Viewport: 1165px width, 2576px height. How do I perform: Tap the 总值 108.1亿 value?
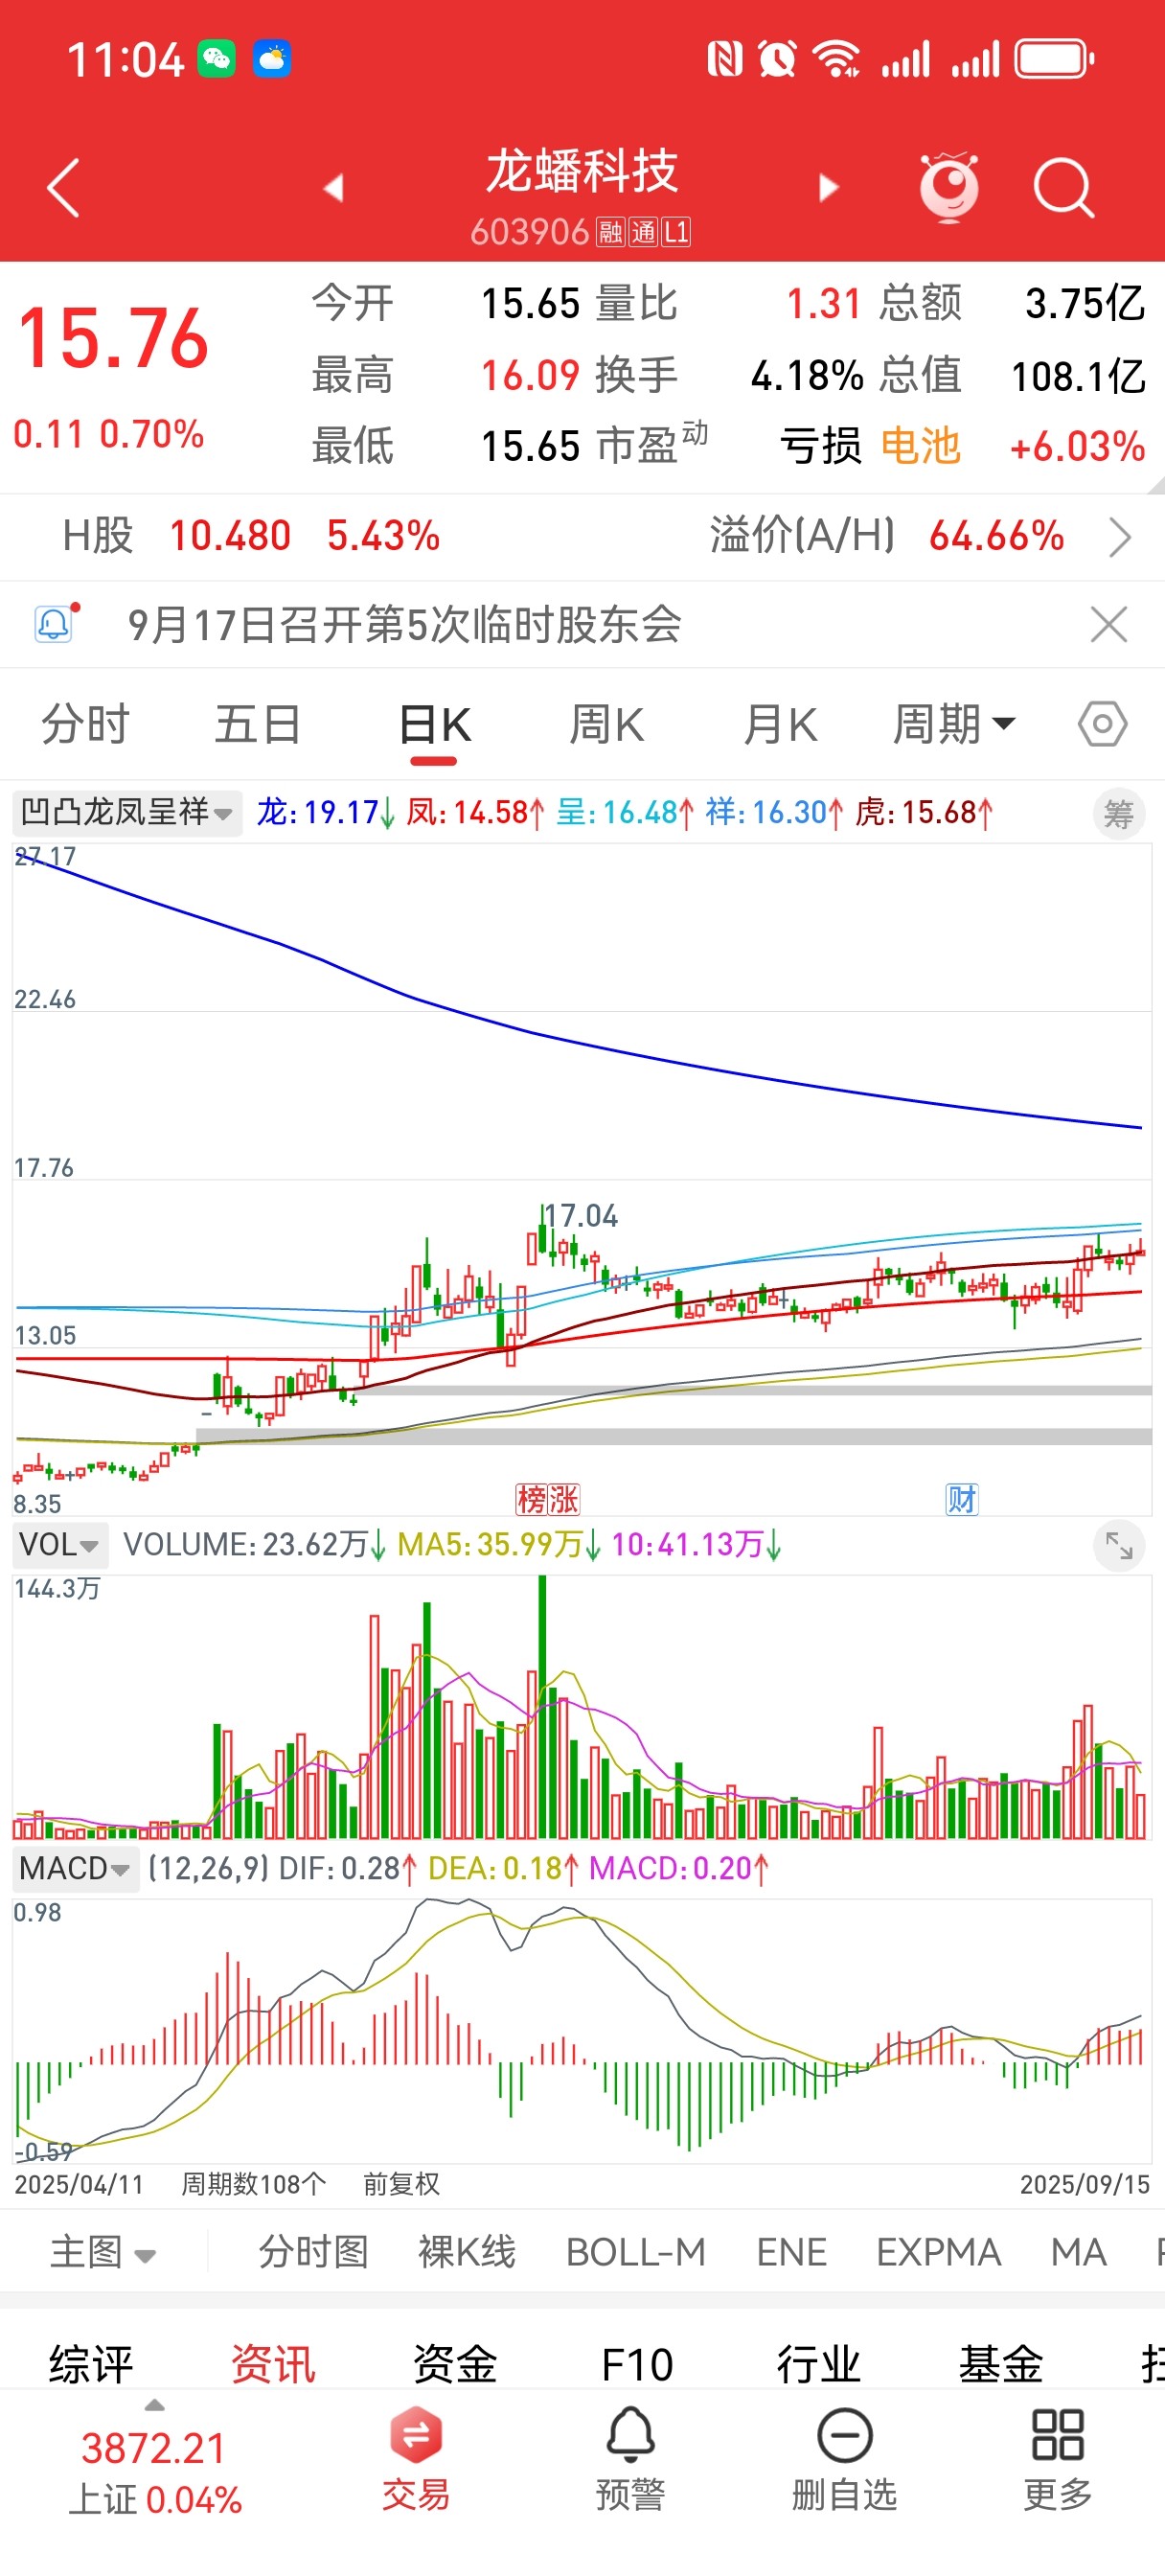pos(1078,376)
